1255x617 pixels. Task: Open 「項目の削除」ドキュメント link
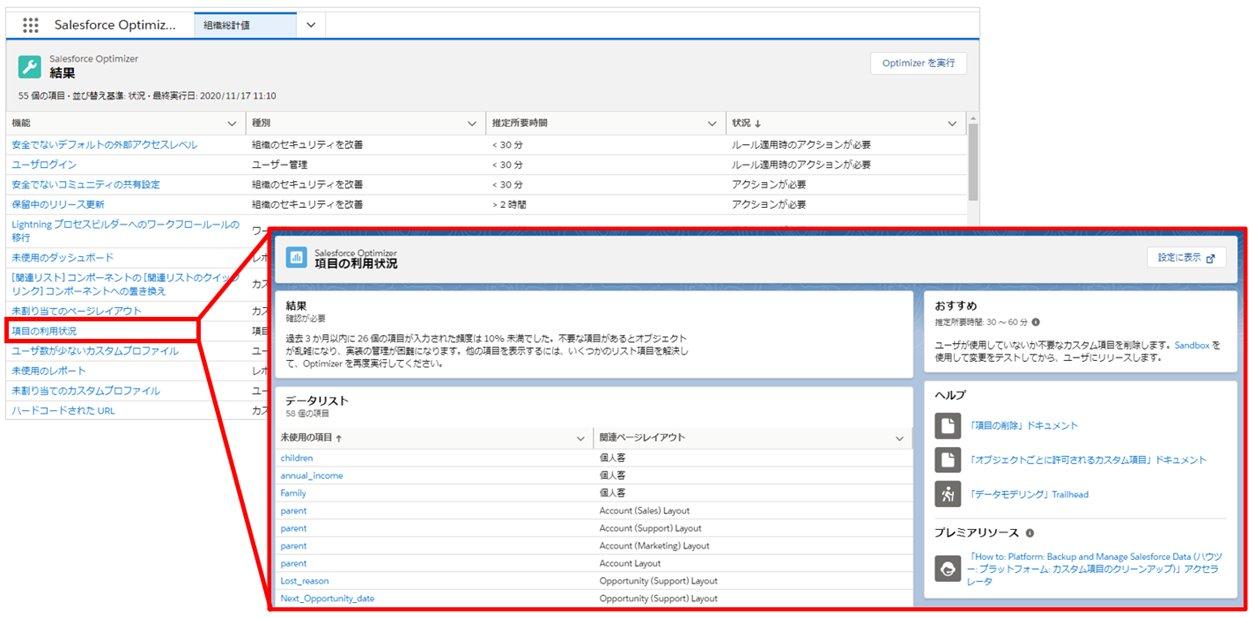1023,426
